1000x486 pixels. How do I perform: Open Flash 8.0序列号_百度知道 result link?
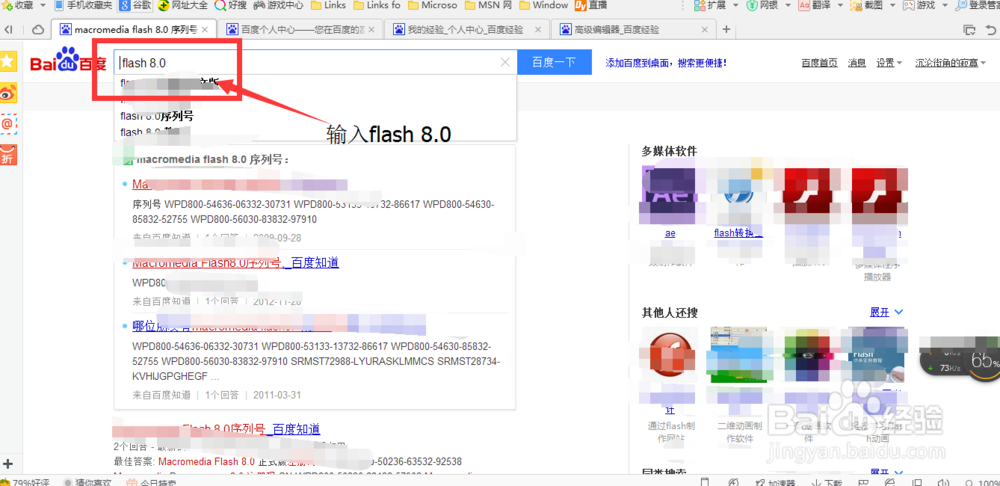pos(251,429)
